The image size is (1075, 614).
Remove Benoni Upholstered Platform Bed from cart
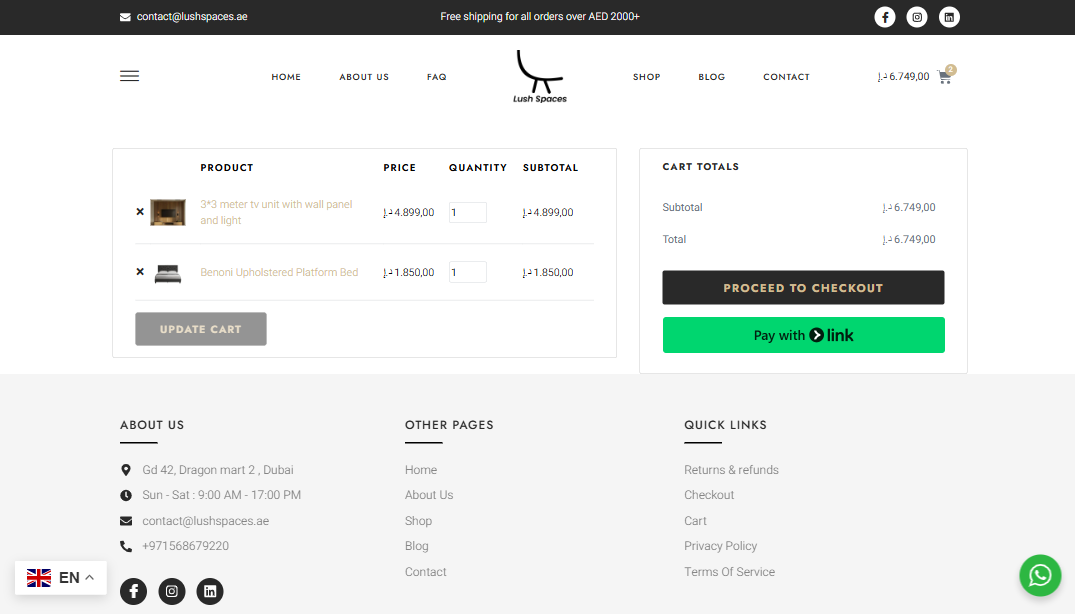pyautogui.click(x=140, y=272)
